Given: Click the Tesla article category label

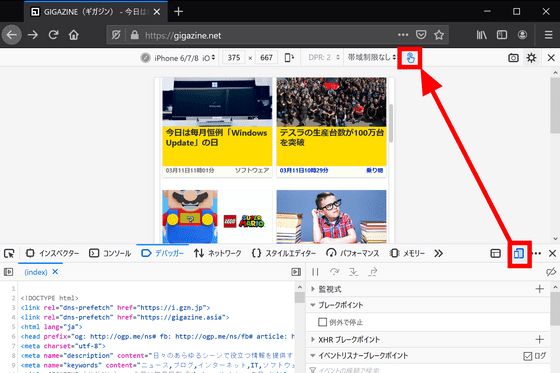Looking at the screenshot, I should pyautogui.click(x=375, y=170).
